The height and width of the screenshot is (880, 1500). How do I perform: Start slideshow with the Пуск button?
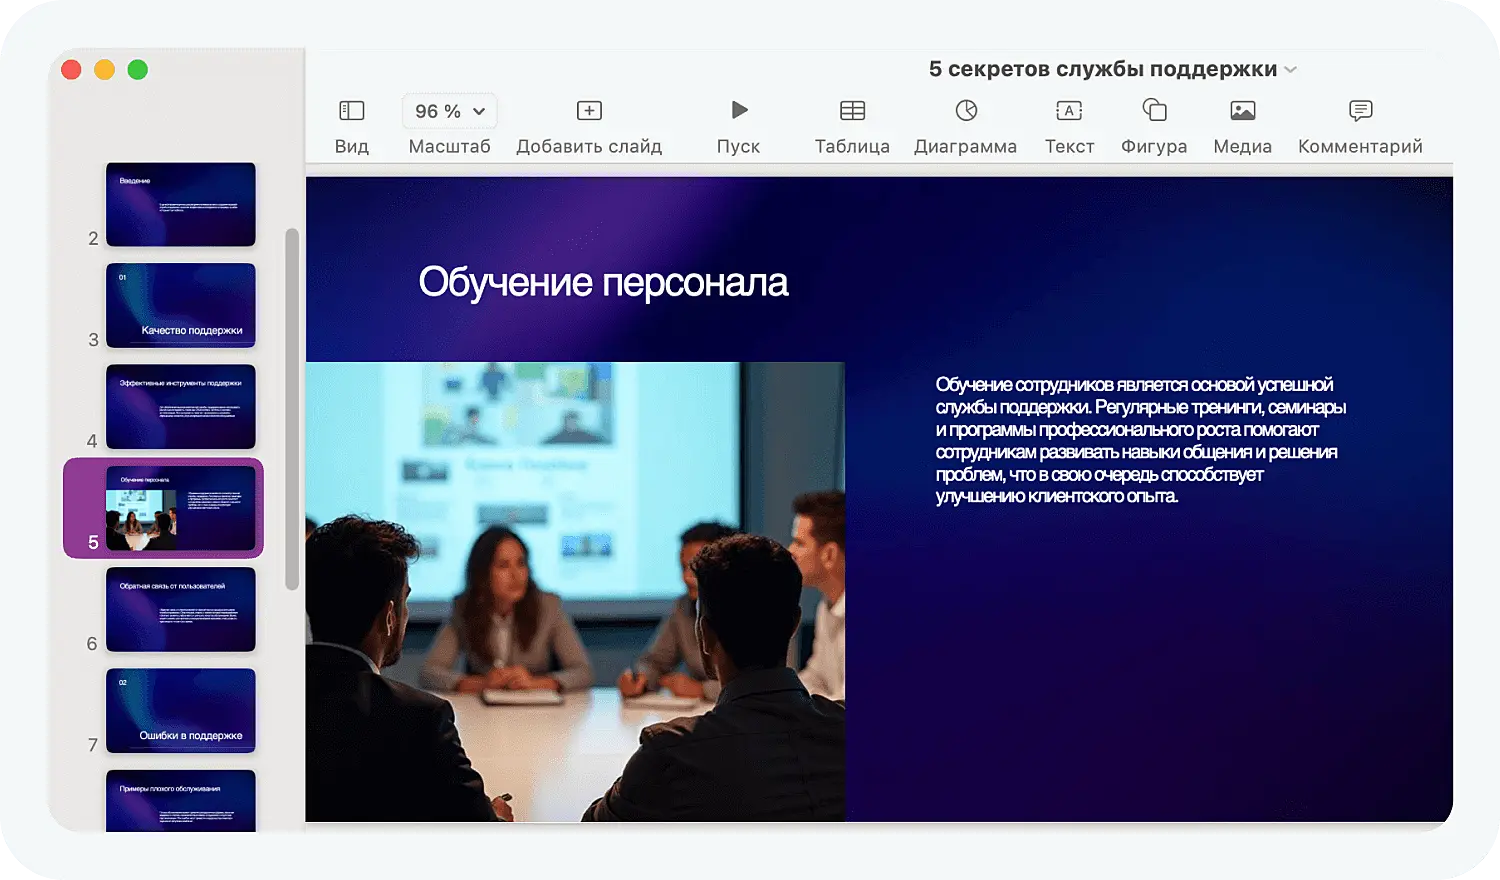pyautogui.click(x=738, y=111)
